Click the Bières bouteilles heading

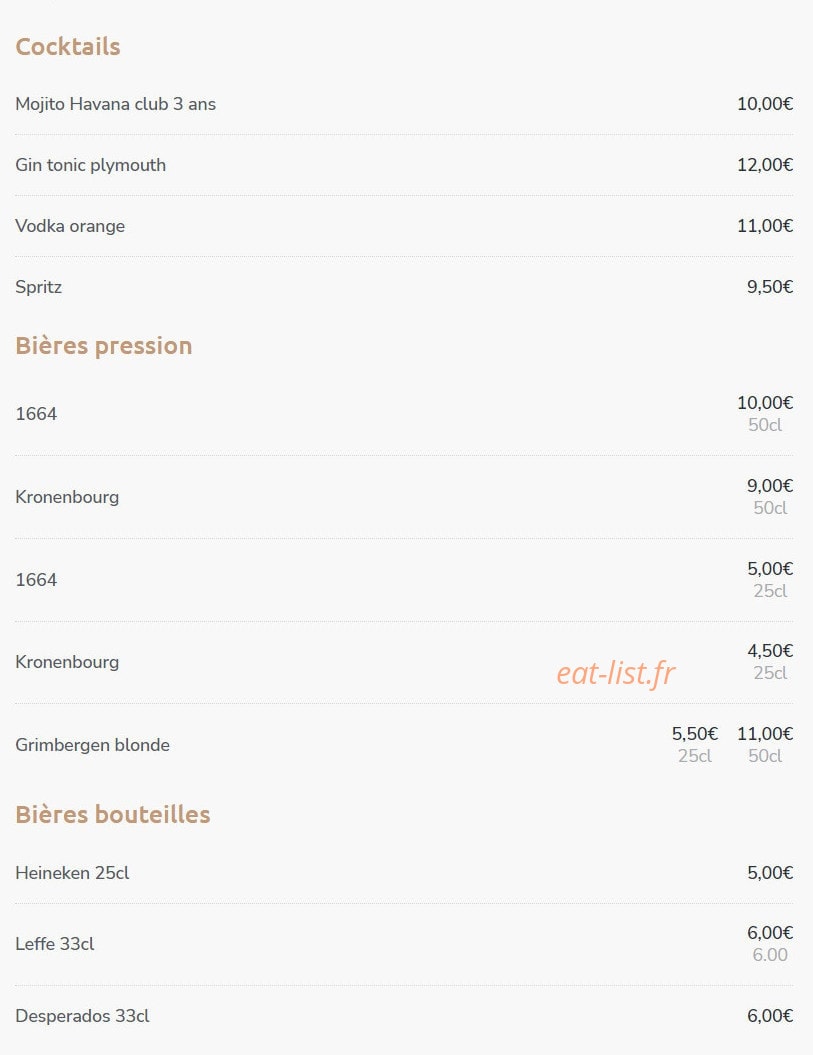coord(113,814)
